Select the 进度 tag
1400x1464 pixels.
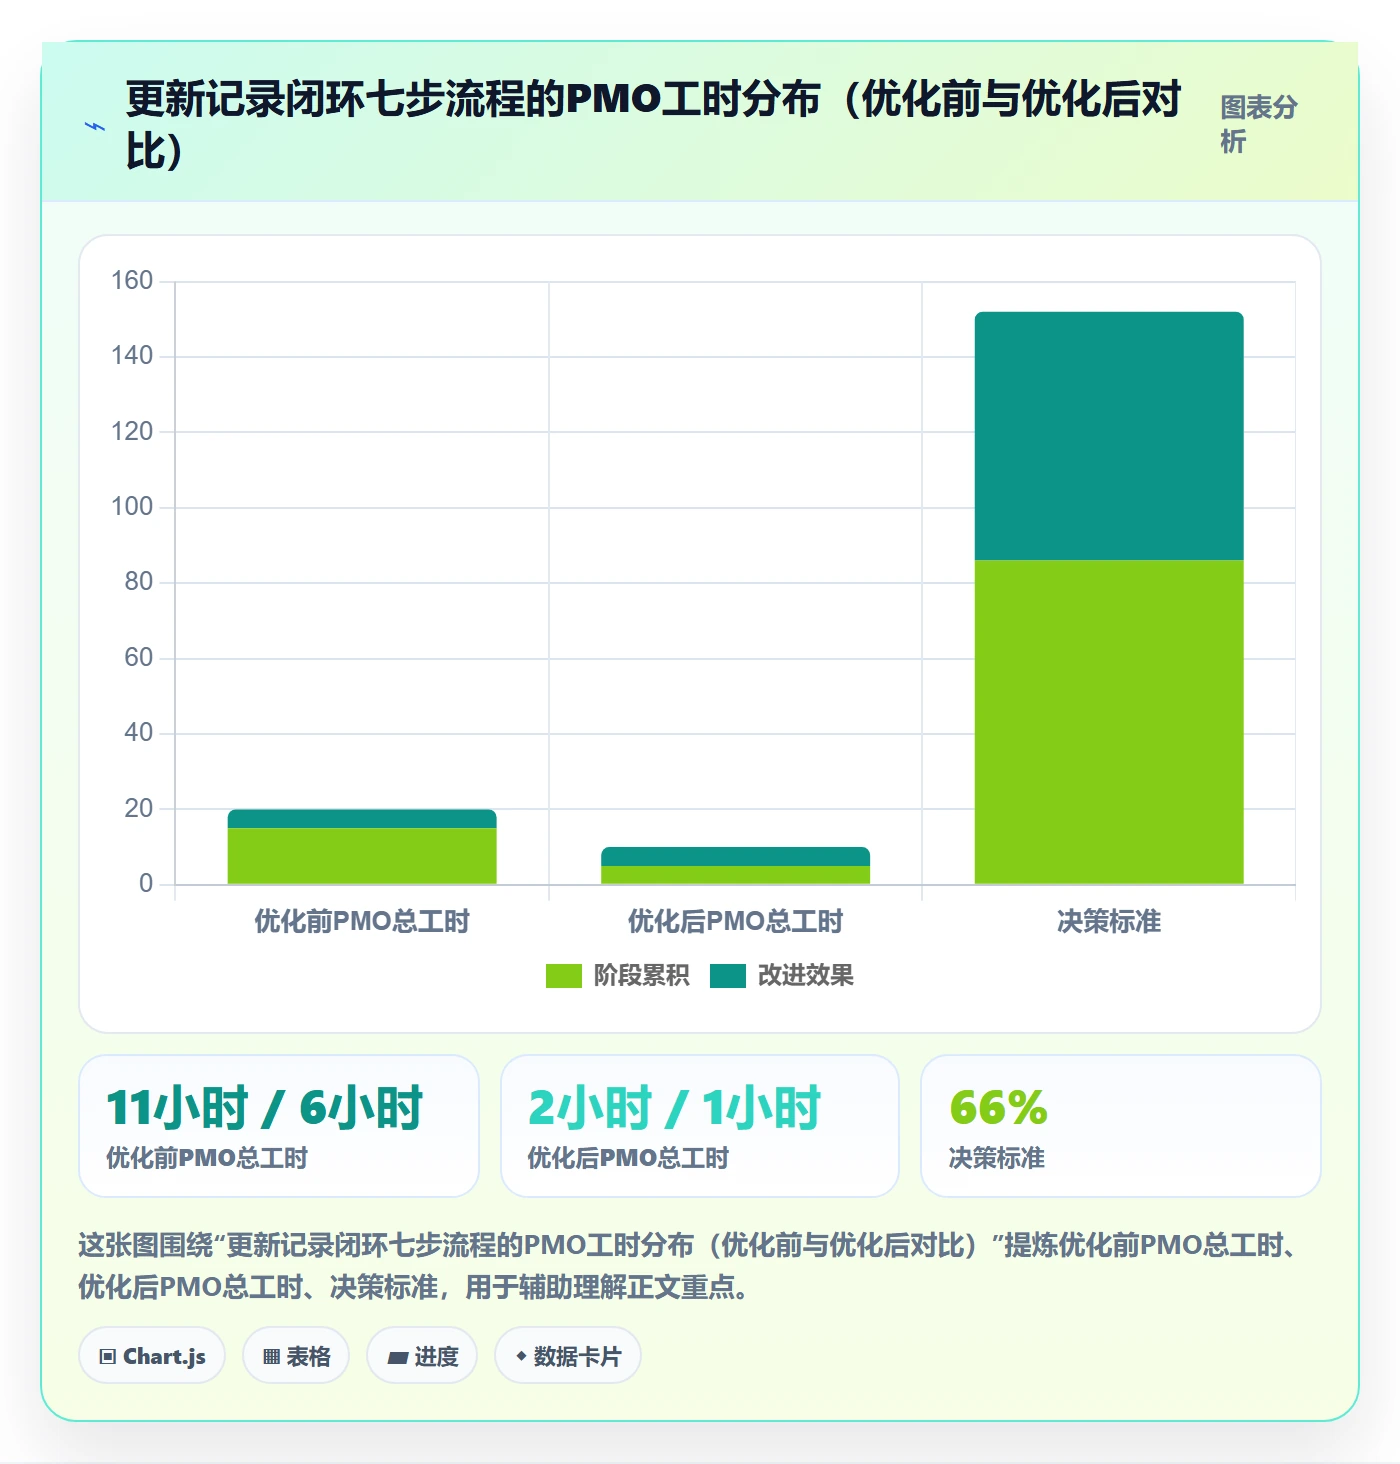click(422, 1356)
